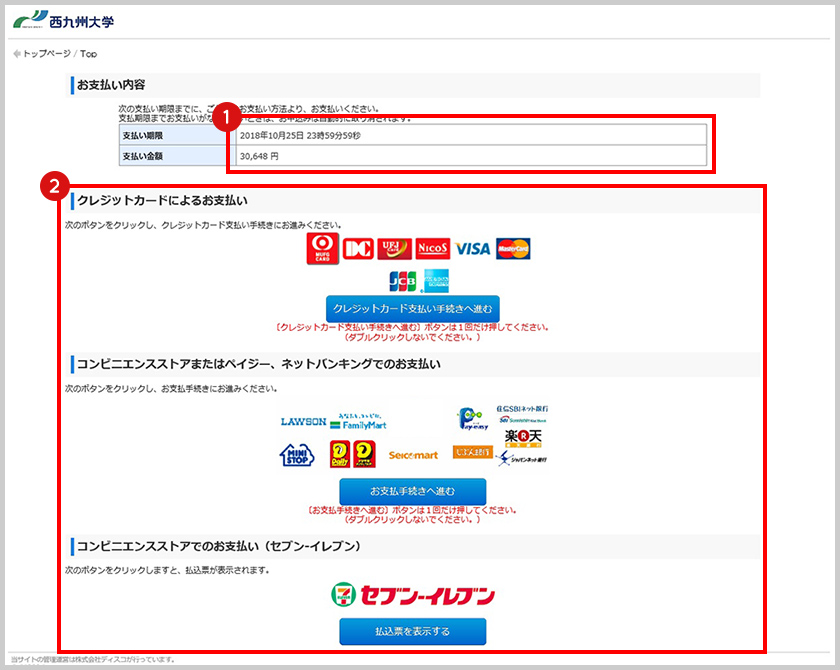Click the footer notice mentioning 株式会社ディスコ

point(93,660)
